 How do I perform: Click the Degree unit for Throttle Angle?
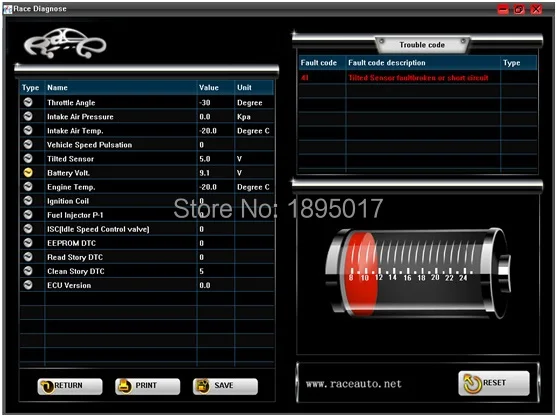tap(250, 103)
